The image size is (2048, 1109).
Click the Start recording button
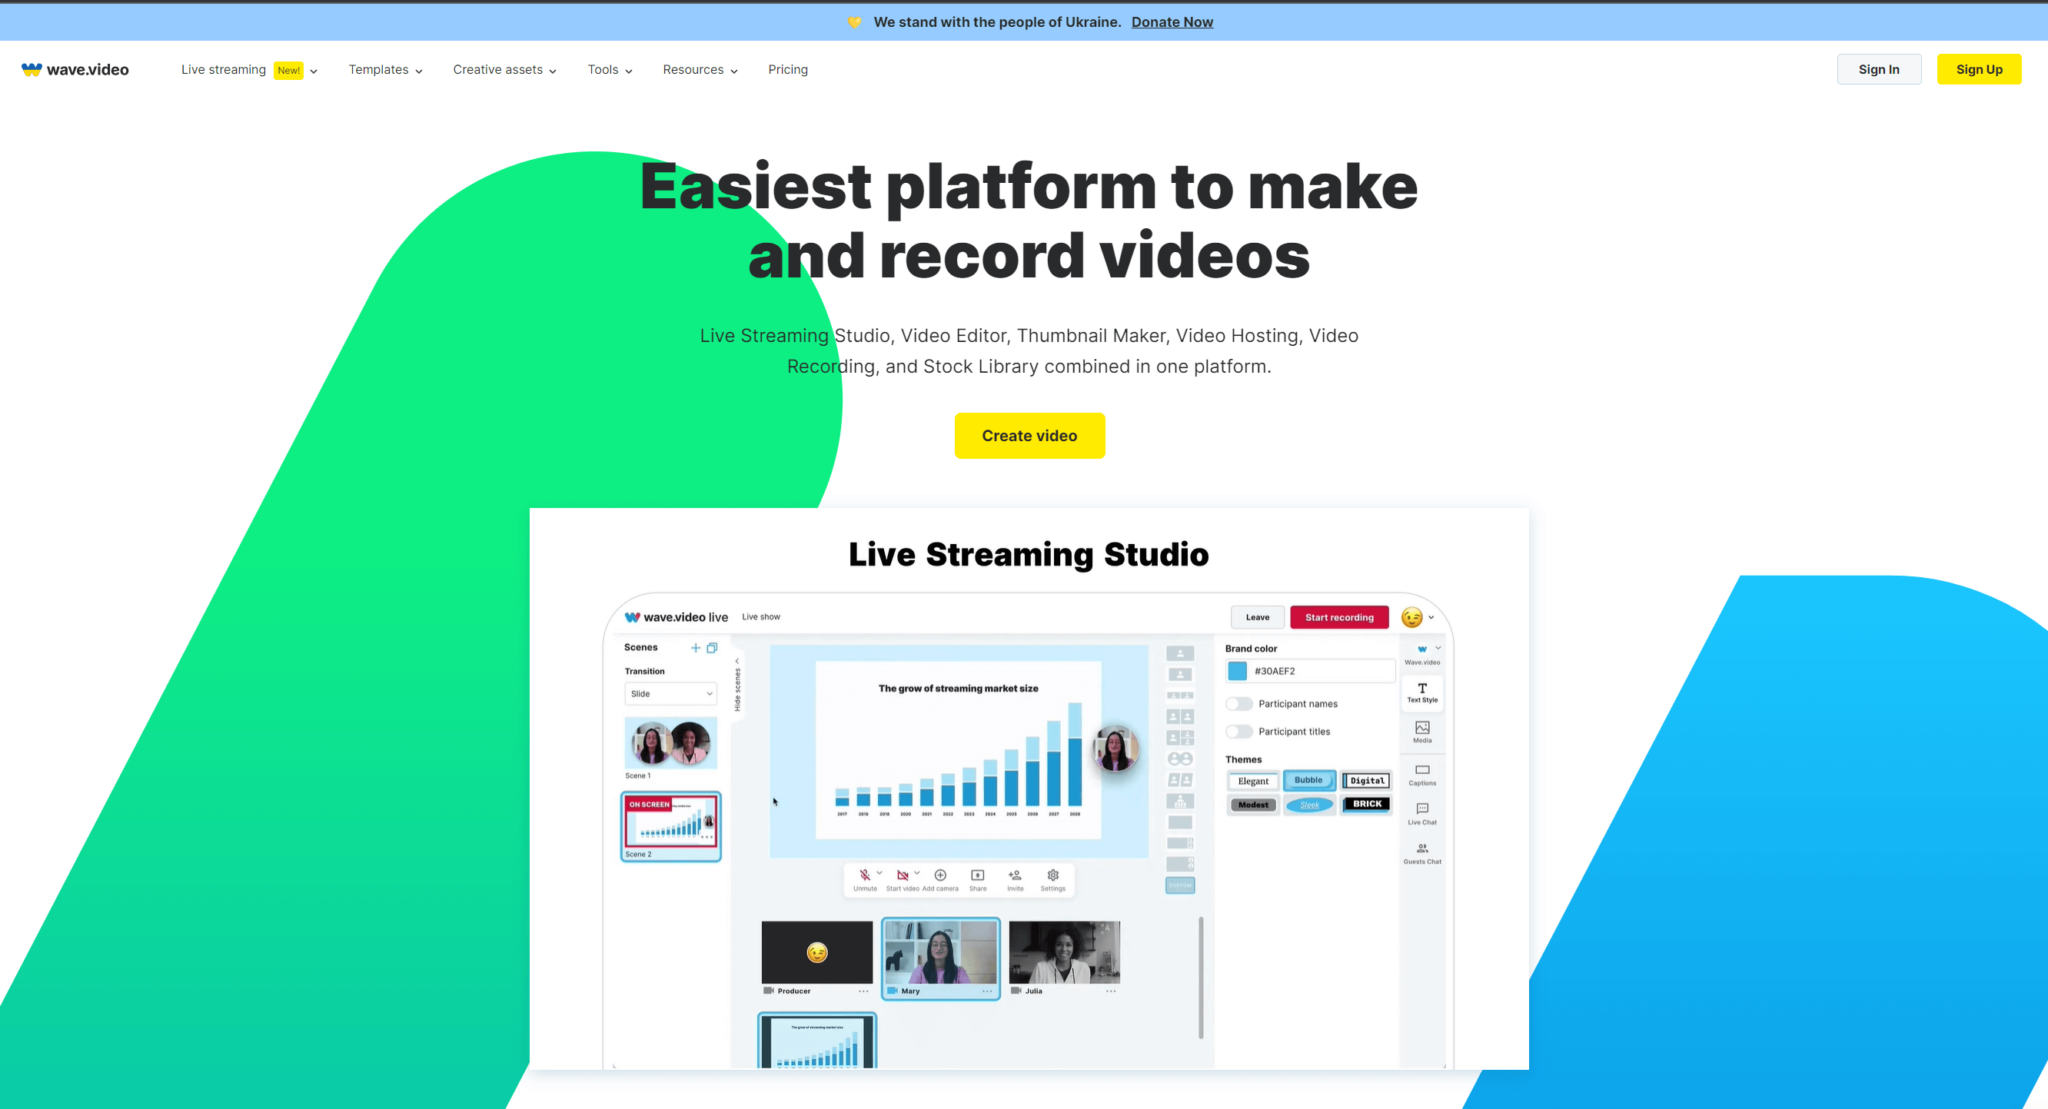[x=1339, y=616]
